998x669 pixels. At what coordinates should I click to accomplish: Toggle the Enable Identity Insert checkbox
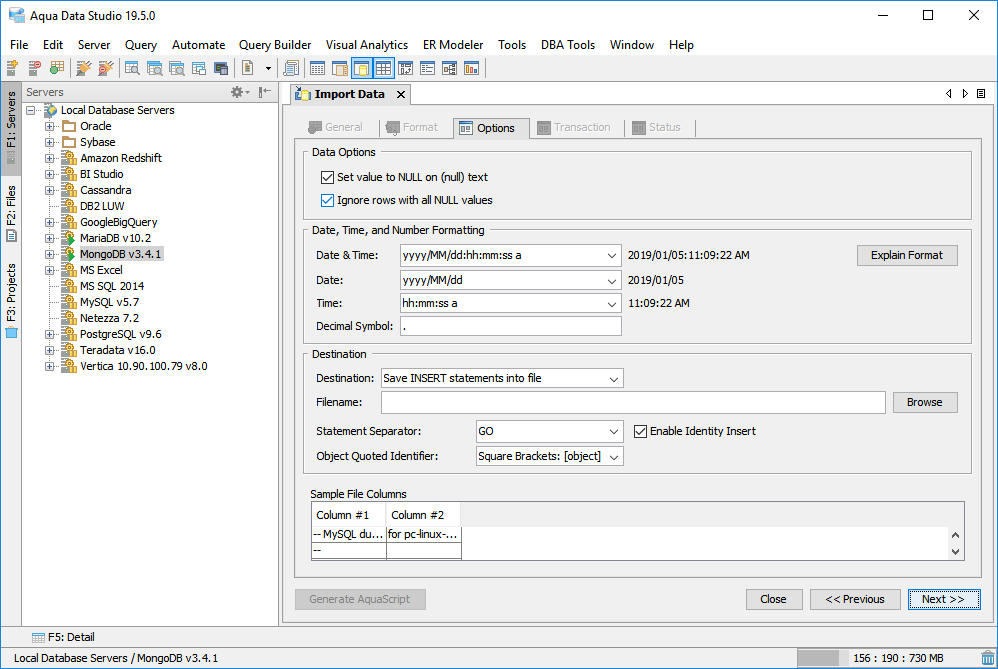pyautogui.click(x=640, y=432)
